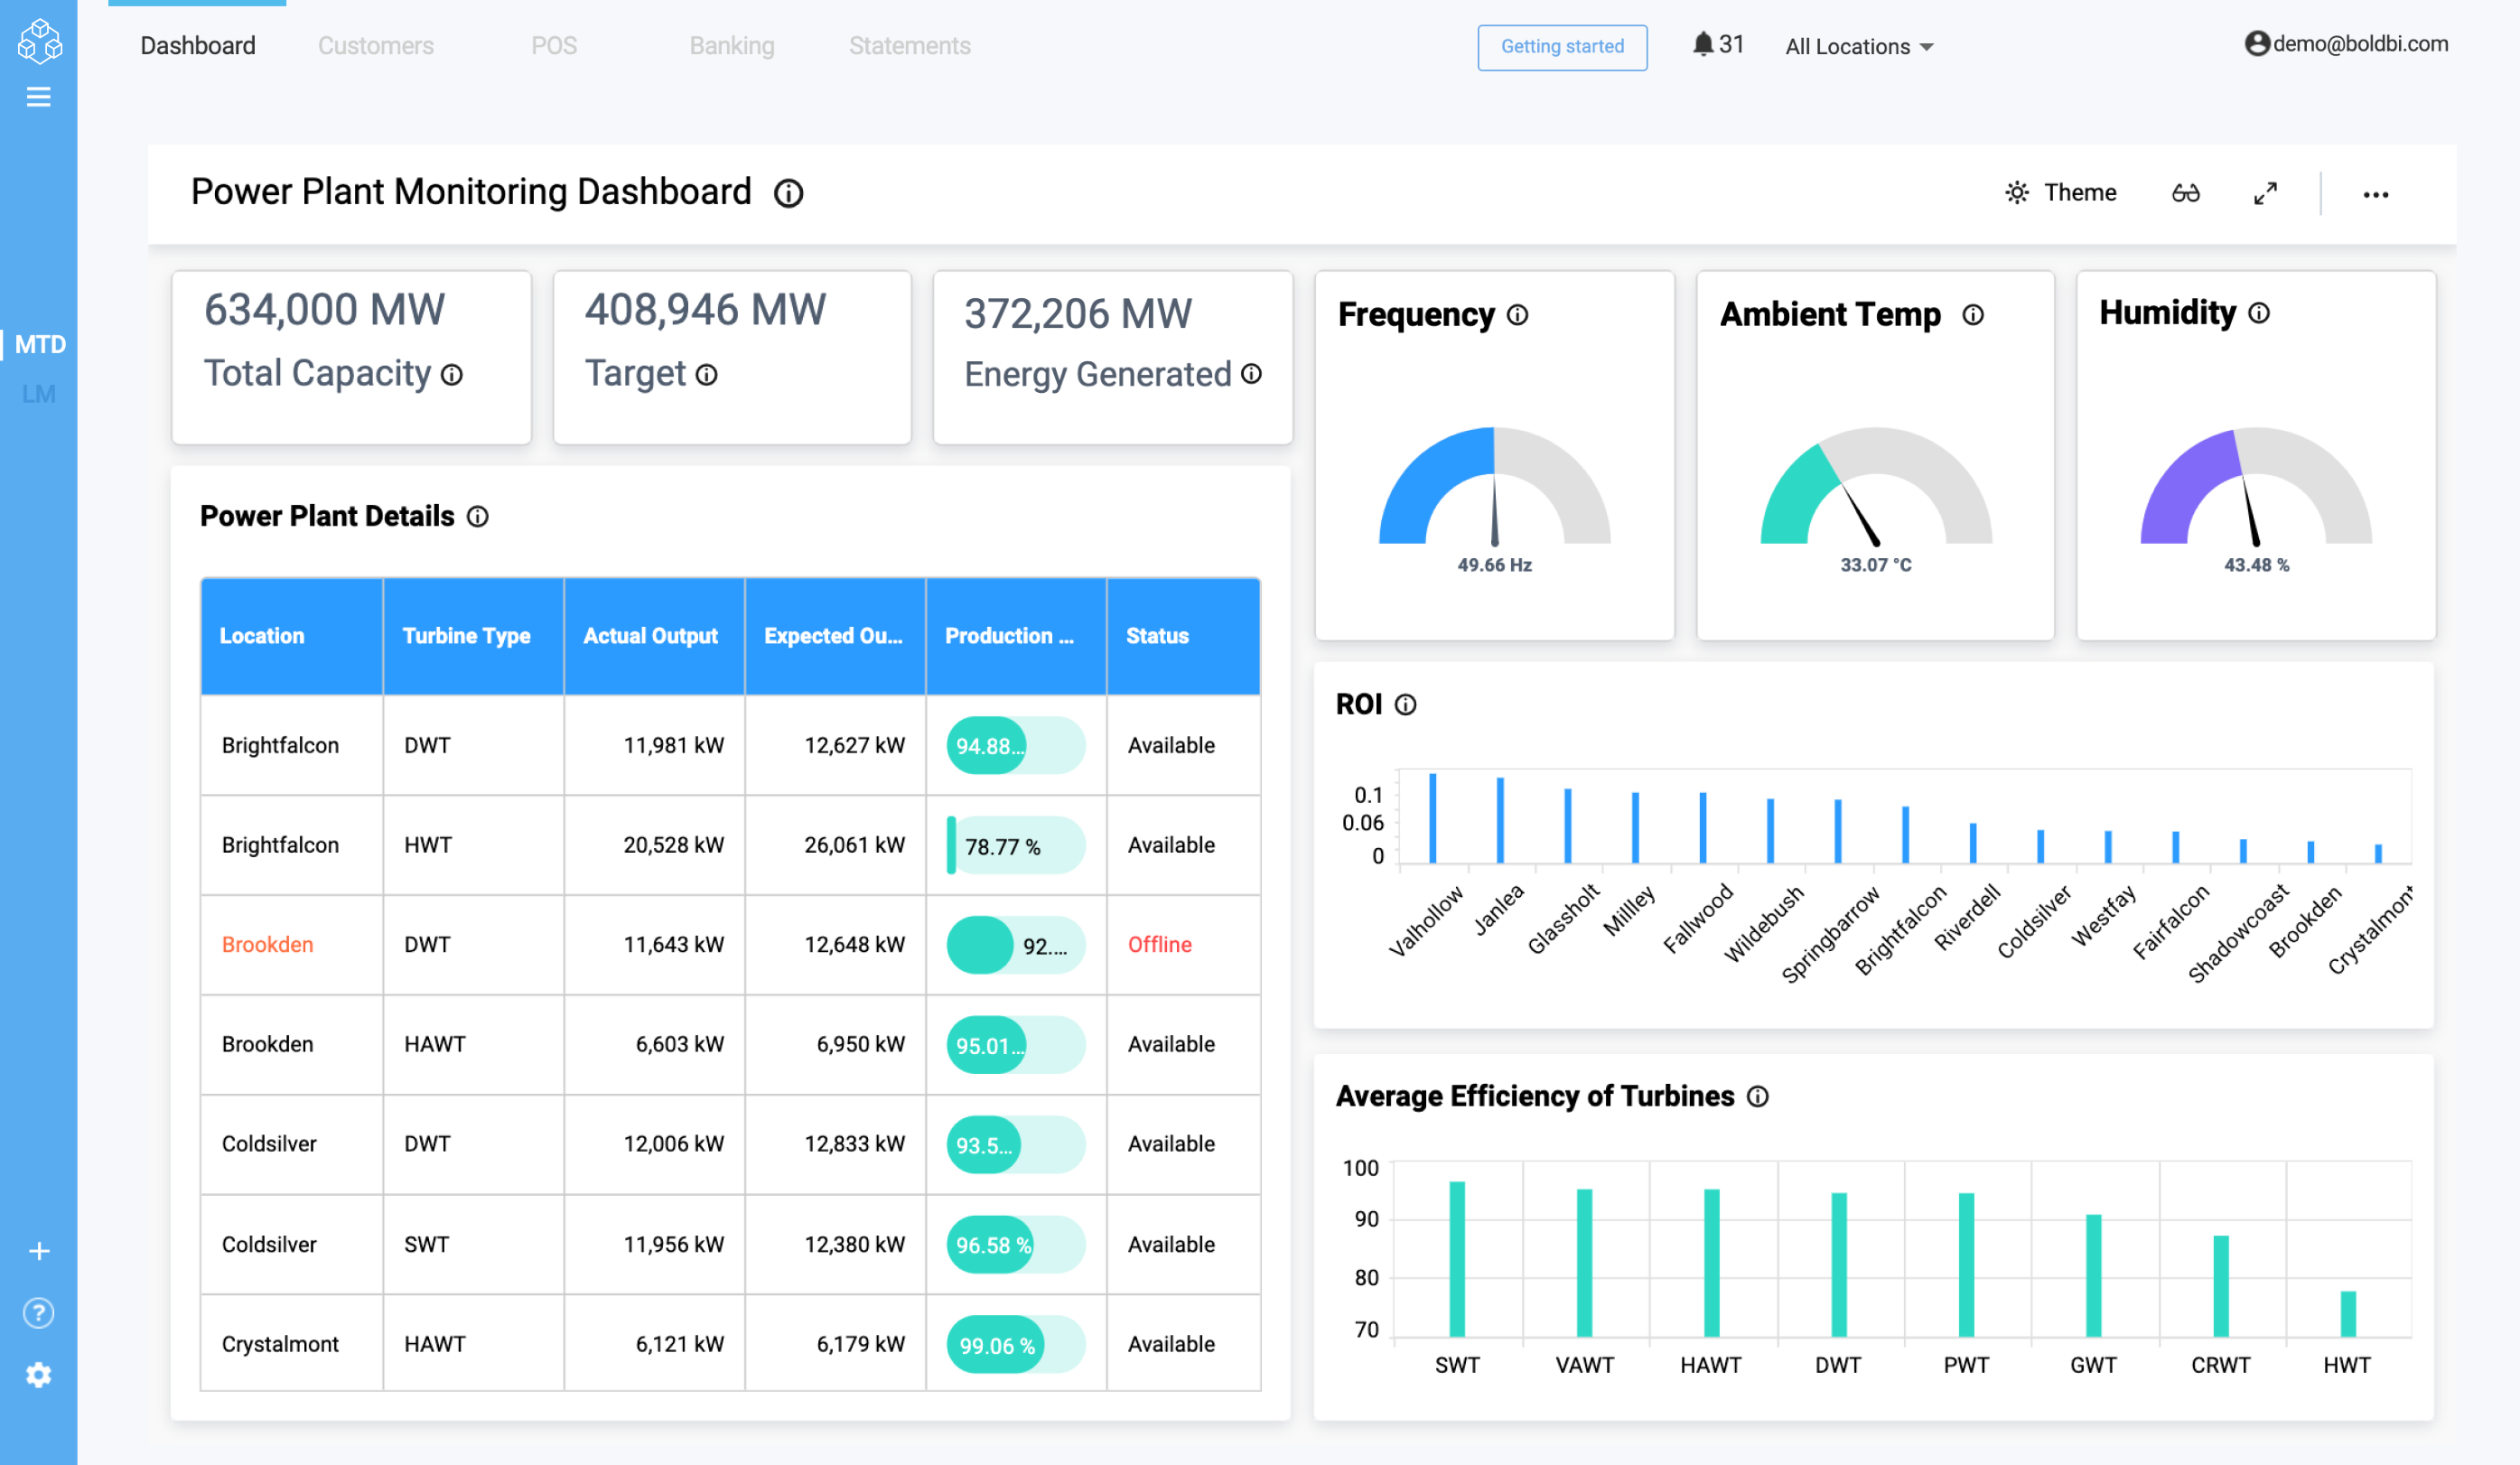Click the help question mark icon

pos(38,1313)
